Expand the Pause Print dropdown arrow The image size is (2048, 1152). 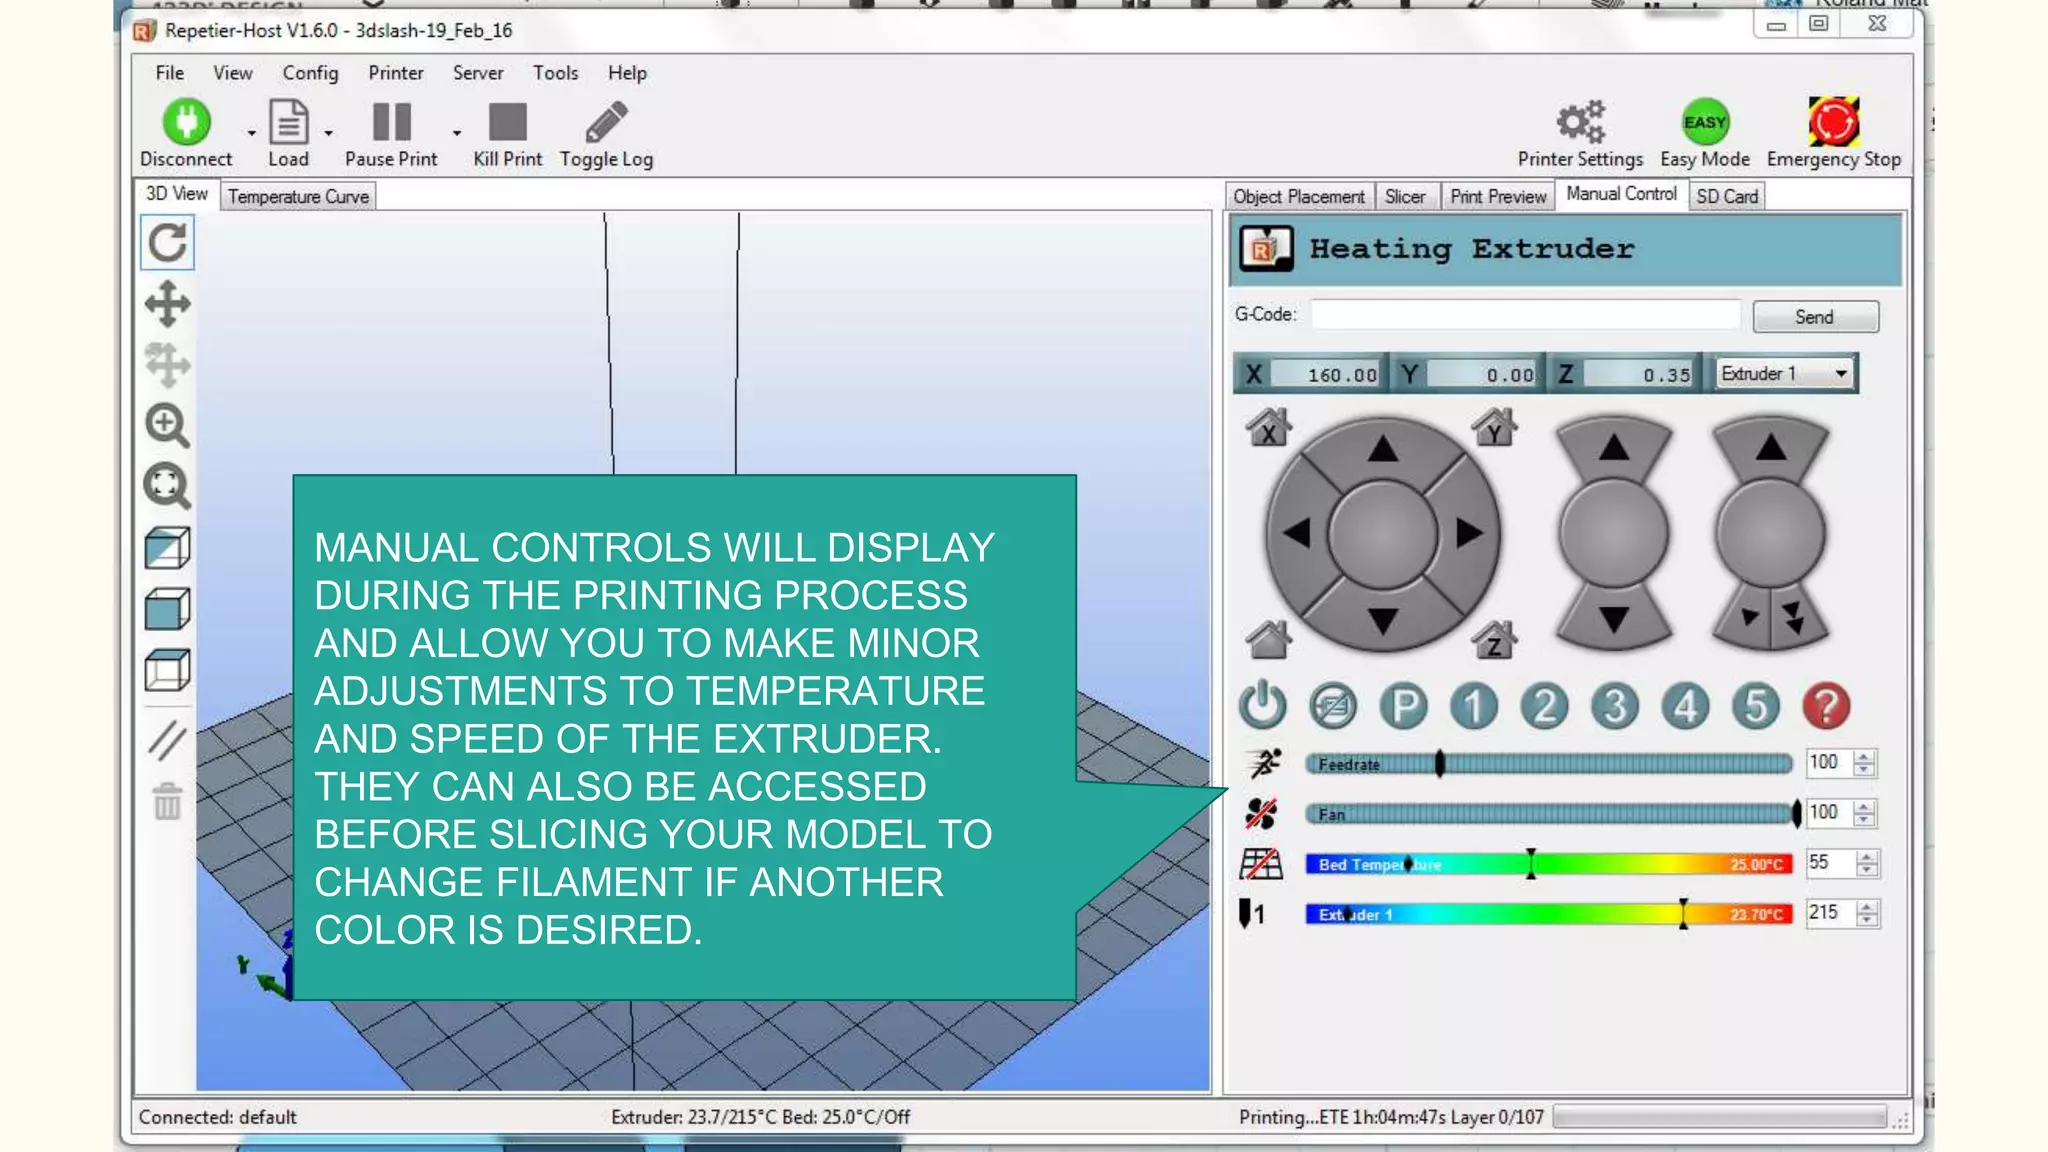pos(456,133)
